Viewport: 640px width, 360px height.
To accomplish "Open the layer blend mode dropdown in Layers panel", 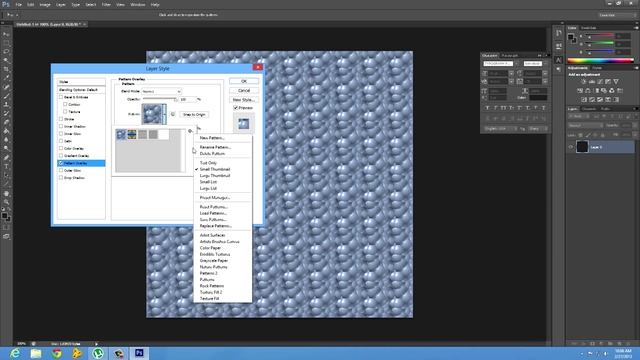I will [x=585, y=125].
